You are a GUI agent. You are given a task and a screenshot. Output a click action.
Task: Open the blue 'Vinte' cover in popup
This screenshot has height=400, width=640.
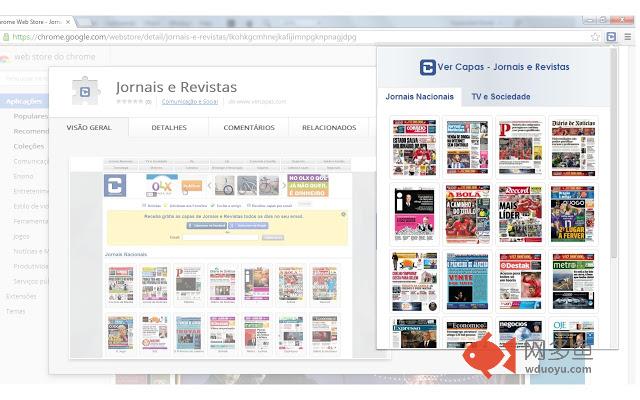click(467, 282)
